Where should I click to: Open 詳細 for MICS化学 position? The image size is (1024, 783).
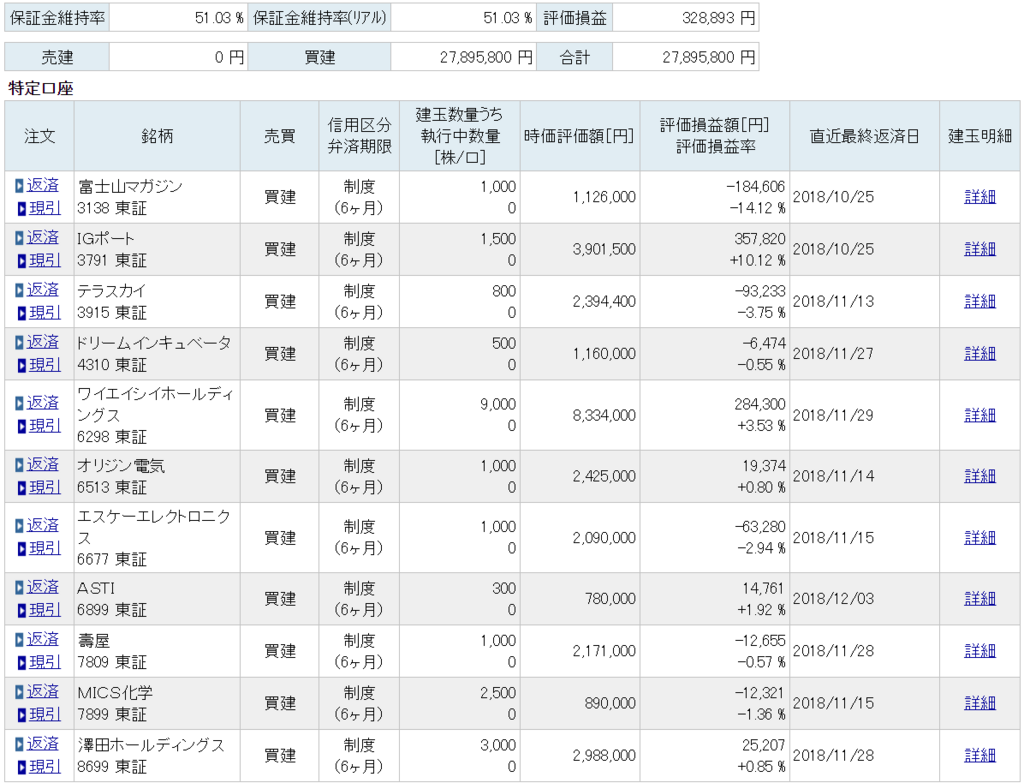click(x=980, y=703)
